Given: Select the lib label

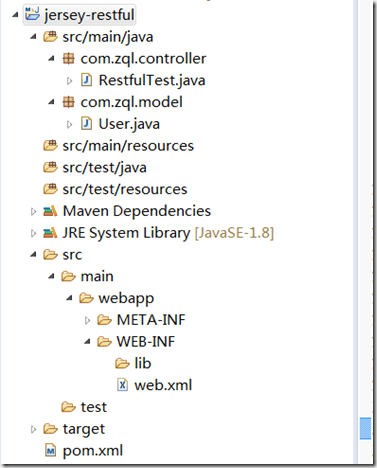Looking at the screenshot, I should [143, 363].
